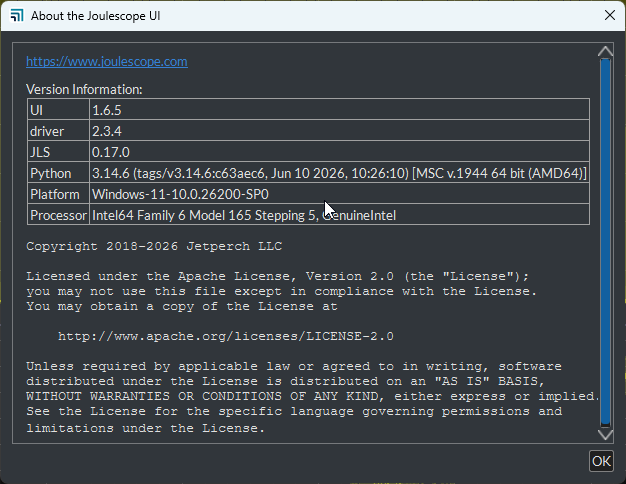Click the Version Information heading
This screenshot has width=626, height=484.
84,89
